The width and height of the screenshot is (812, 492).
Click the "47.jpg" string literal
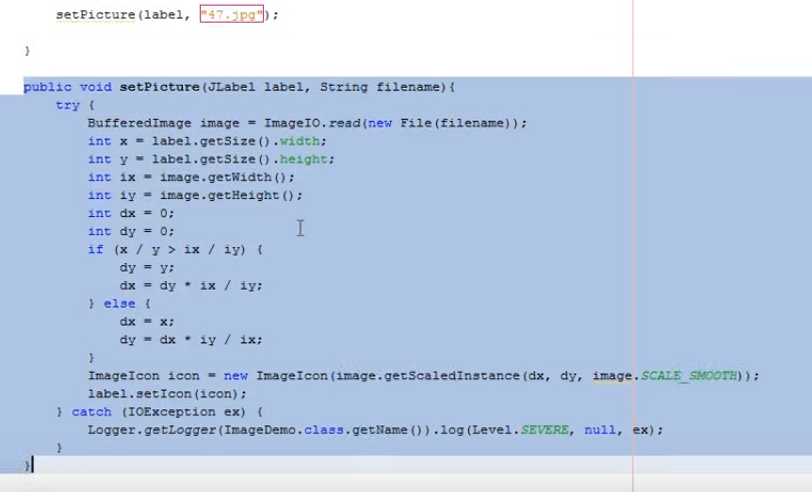231,14
